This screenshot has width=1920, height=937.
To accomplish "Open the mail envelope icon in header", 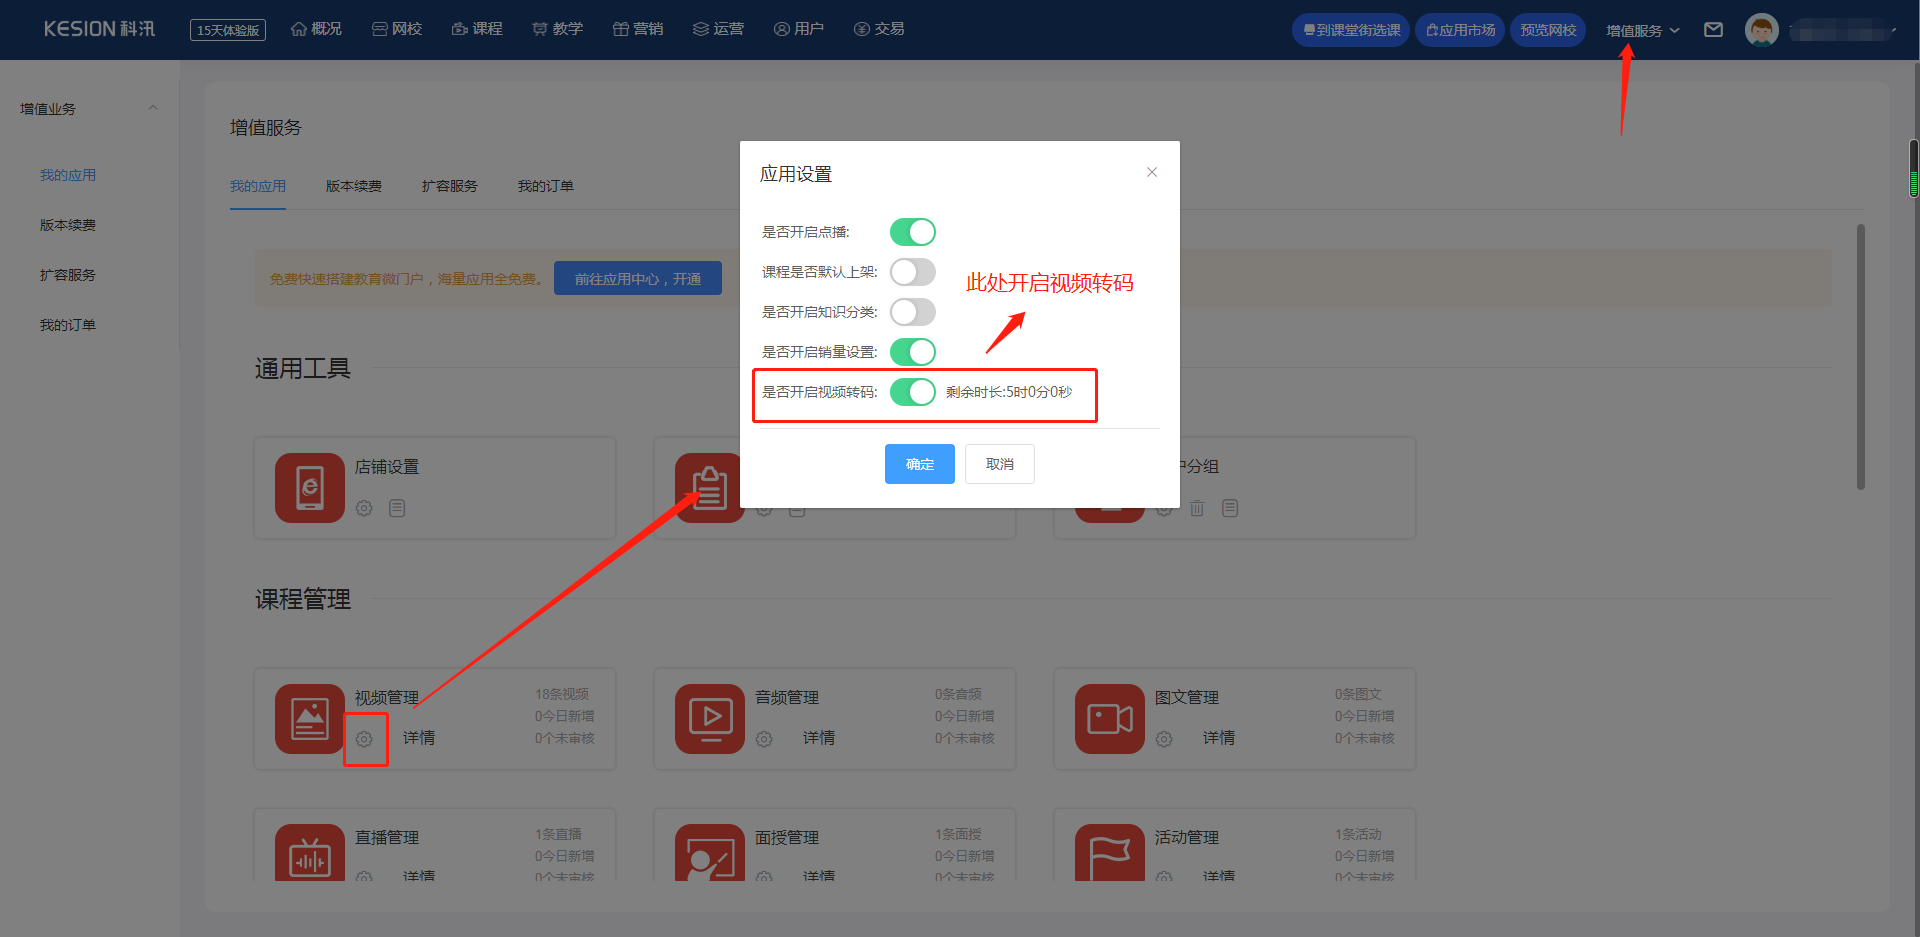I will 1713,30.
